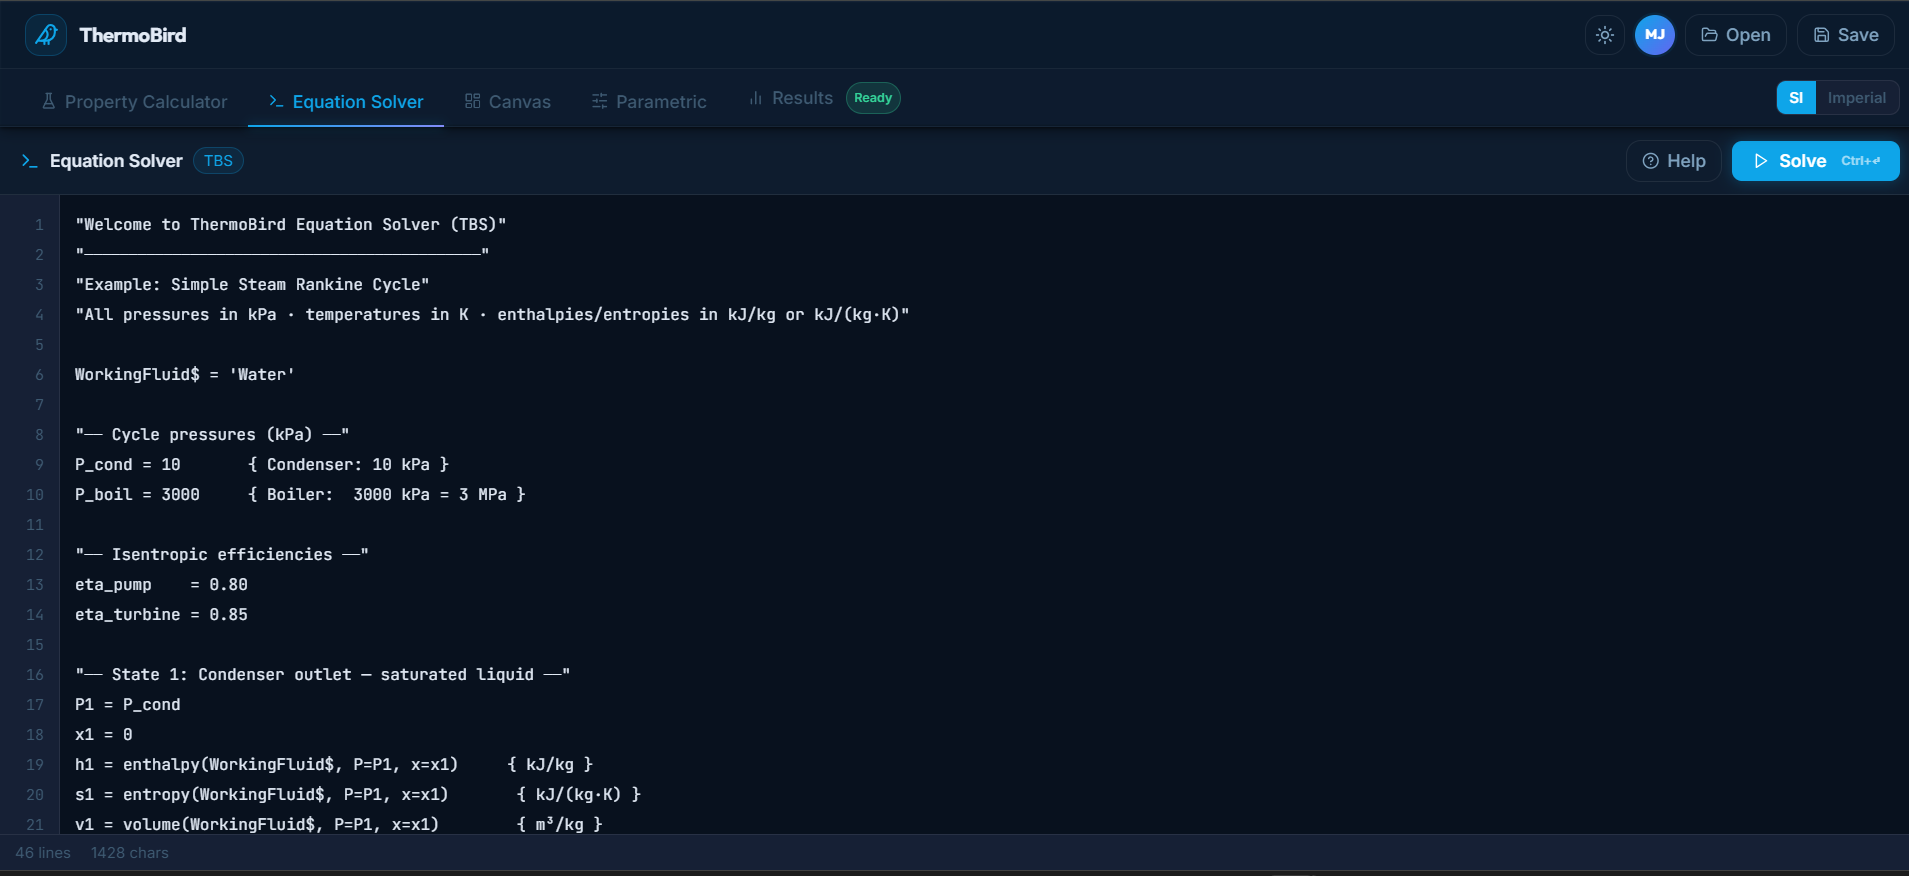Switch units to Imperial
Screen dimensions: 1909x876
[1857, 98]
